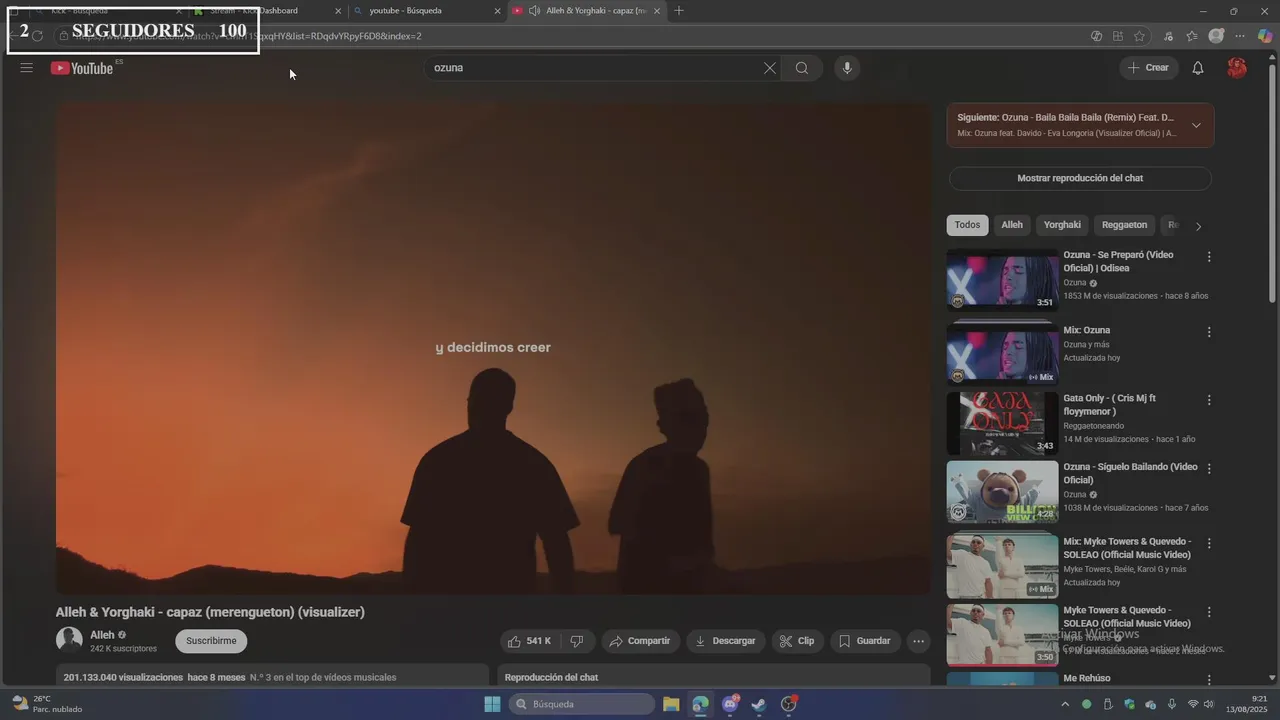This screenshot has height=720, width=1280.
Task: Click the video title 'Alleh & Yorghaki - capaz'
Action: [210, 612]
